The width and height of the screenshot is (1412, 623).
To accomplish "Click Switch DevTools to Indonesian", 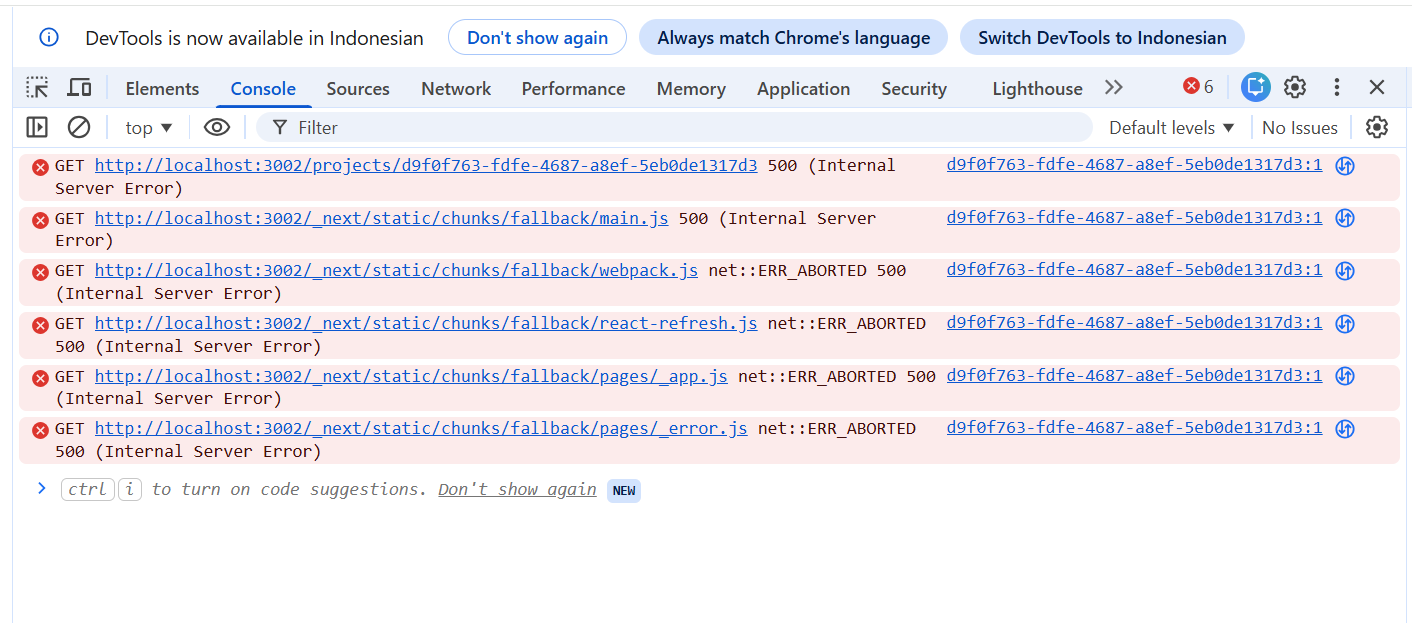I will 1102,38.
